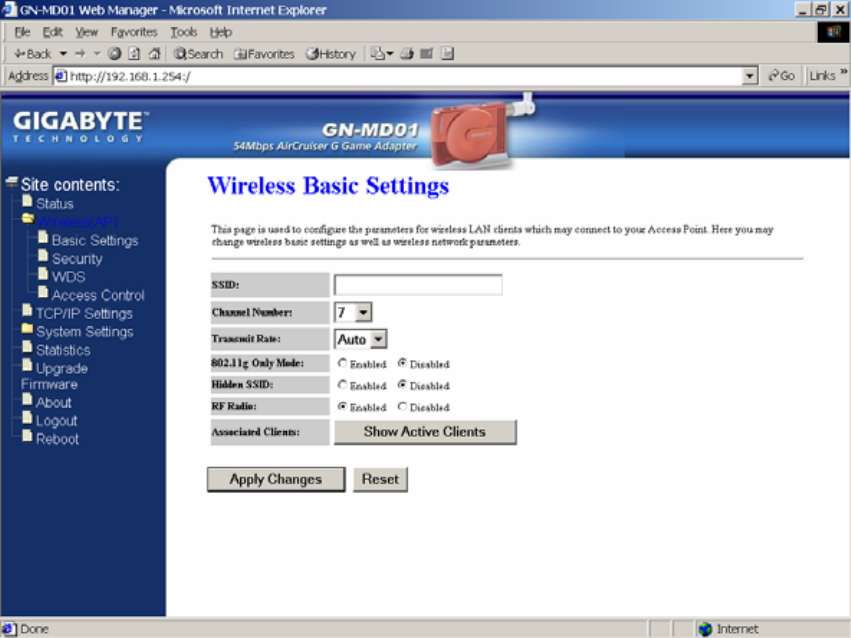Select Disabled for 802.11g Only Mode
The width and height of the screenshot is (851, 638).
click(x=402, y=363)
